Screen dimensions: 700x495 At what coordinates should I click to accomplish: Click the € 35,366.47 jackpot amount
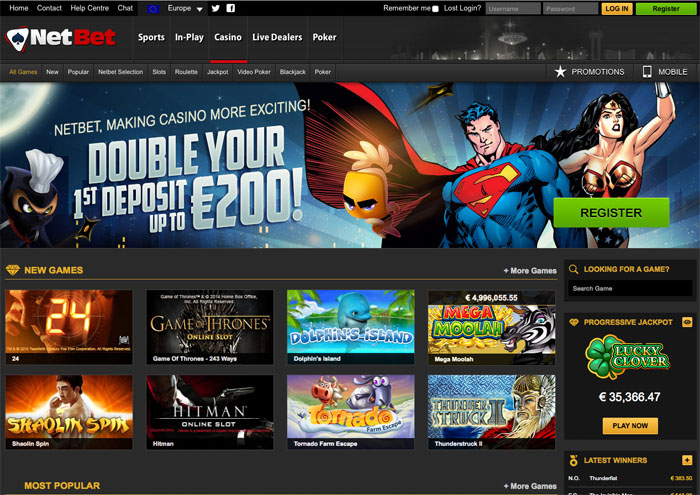coord(629,397)
